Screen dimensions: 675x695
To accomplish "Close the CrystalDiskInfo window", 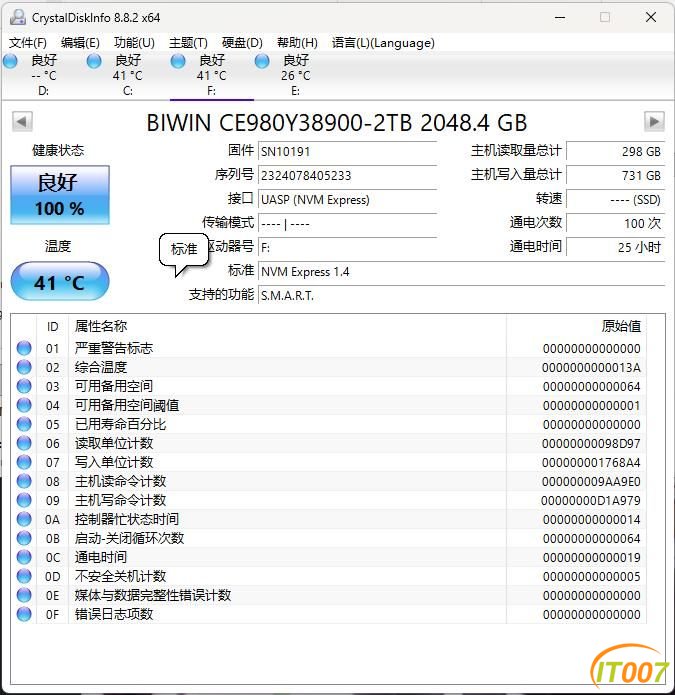I will (x=651, y=17).
